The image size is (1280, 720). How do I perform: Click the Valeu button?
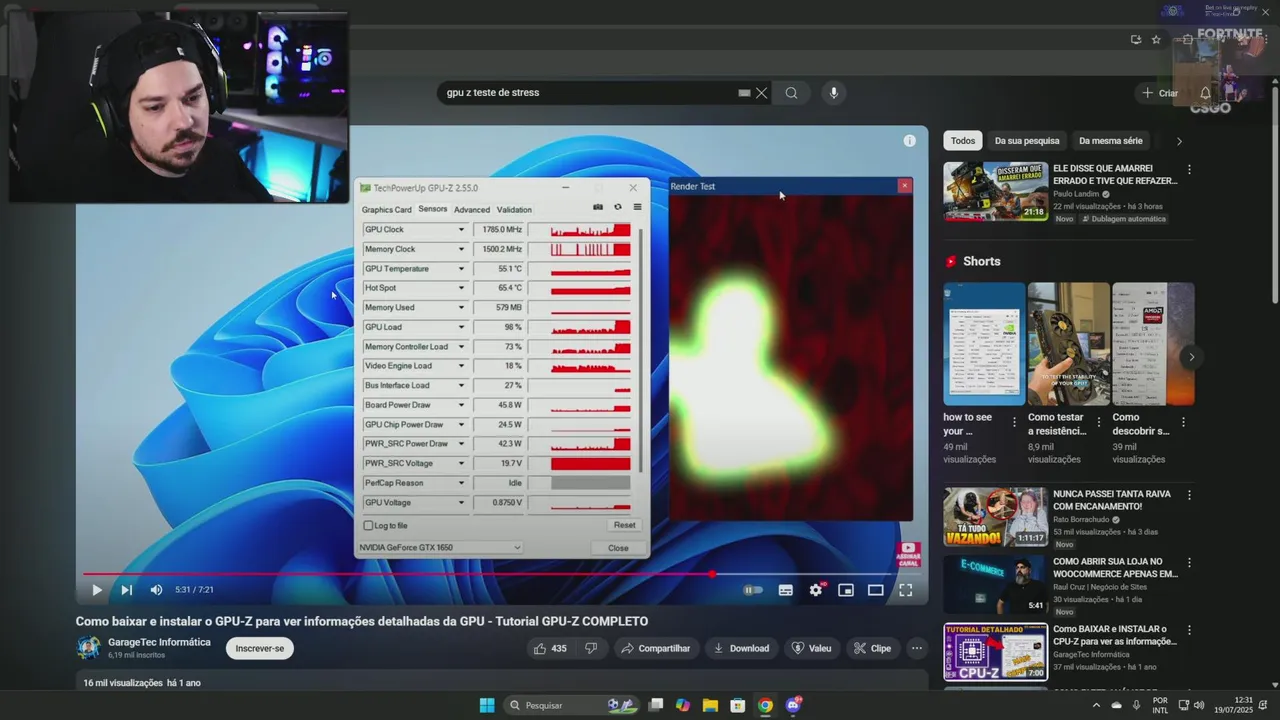(x=812, y=648)
